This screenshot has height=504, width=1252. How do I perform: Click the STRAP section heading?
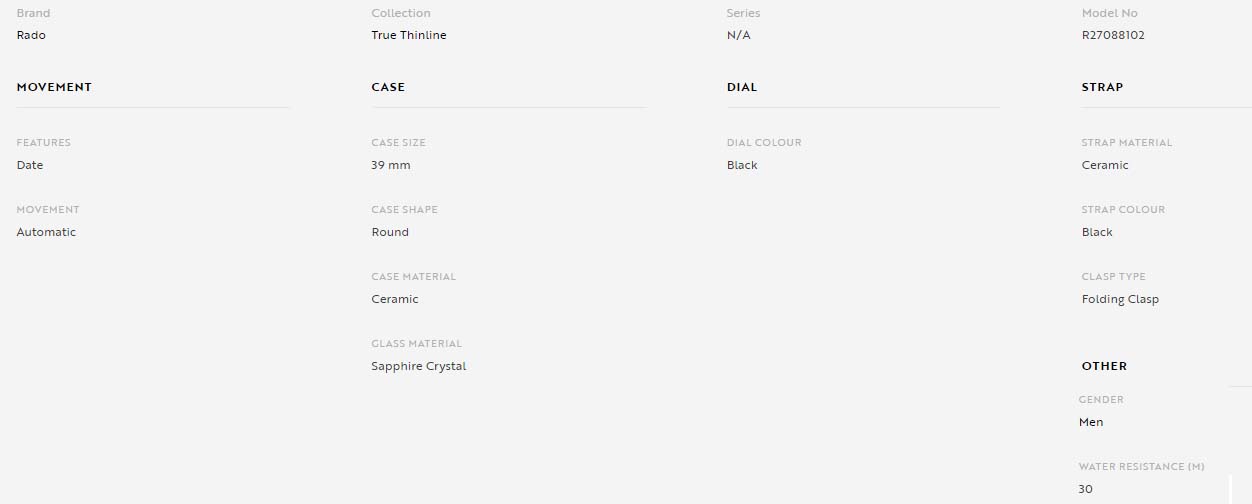coord(1102,87)
